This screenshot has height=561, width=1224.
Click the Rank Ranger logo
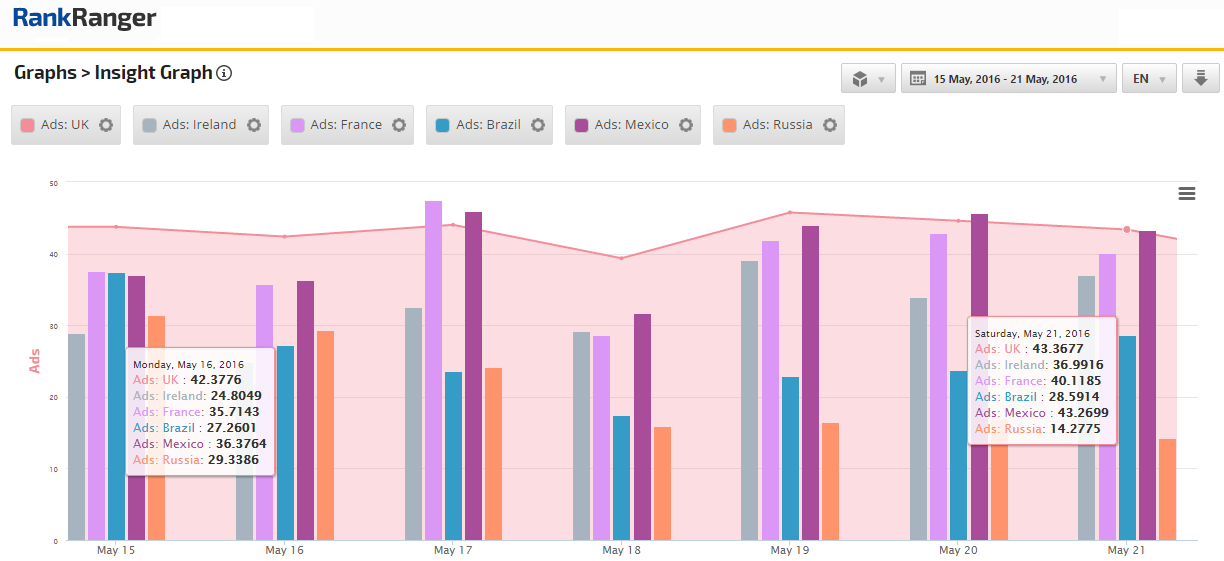point(85,18)
